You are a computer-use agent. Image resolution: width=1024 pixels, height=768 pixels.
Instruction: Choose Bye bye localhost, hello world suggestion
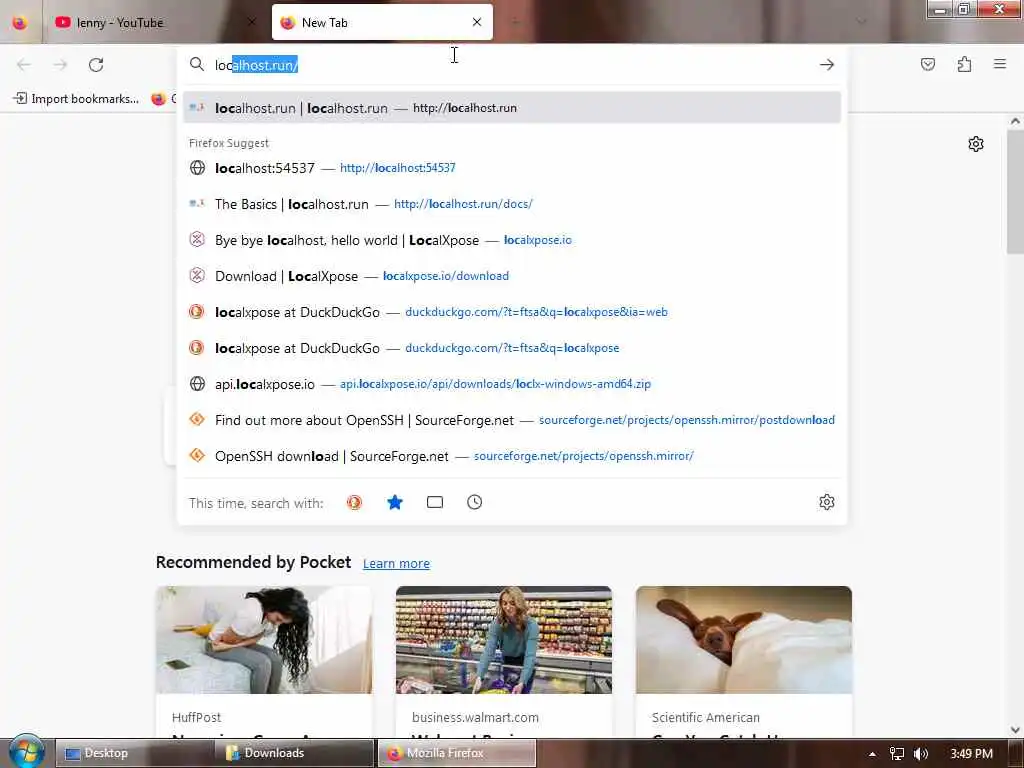point(512,240)
